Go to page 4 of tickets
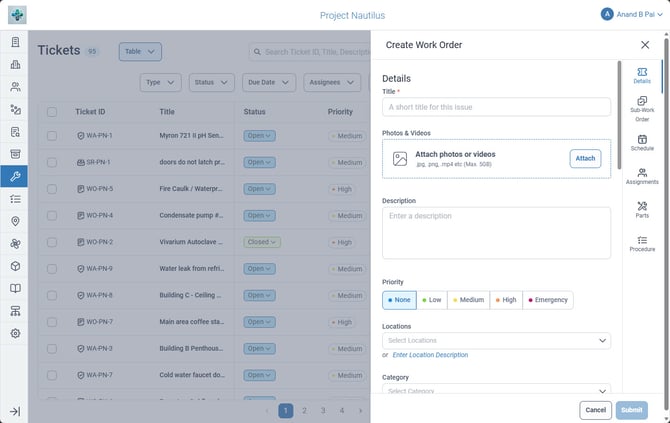Screen dimensions: 670x423 point(342,411)
